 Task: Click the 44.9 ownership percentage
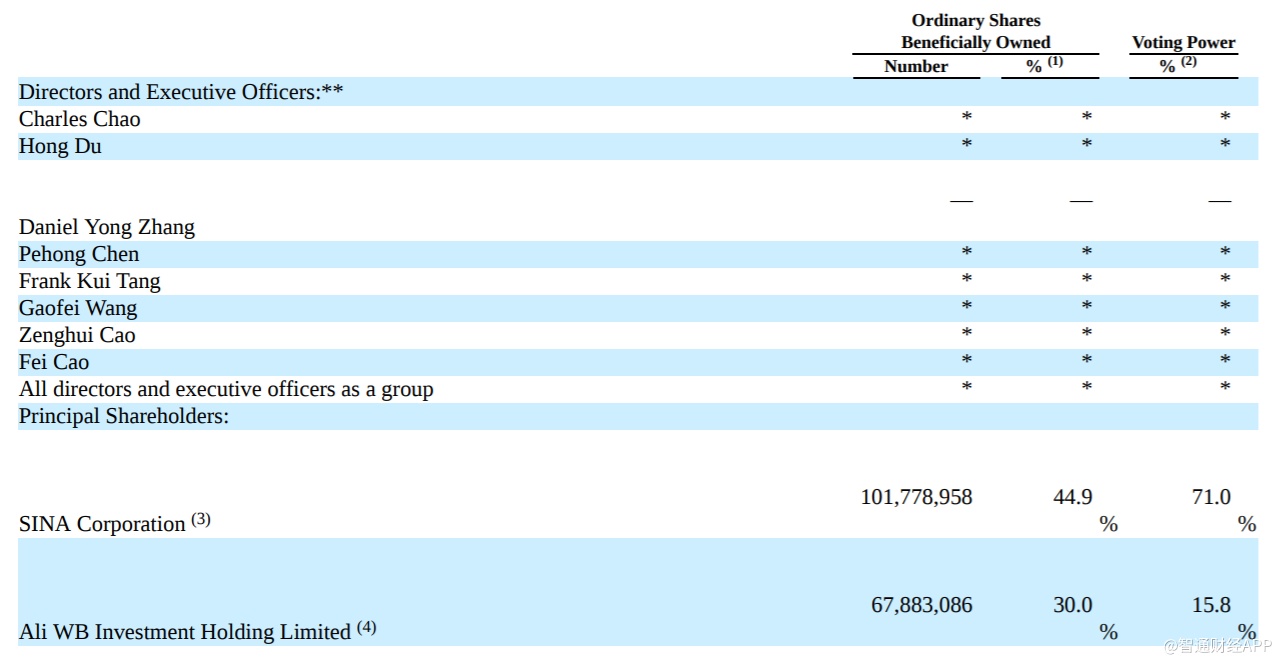pos(1073,497)
